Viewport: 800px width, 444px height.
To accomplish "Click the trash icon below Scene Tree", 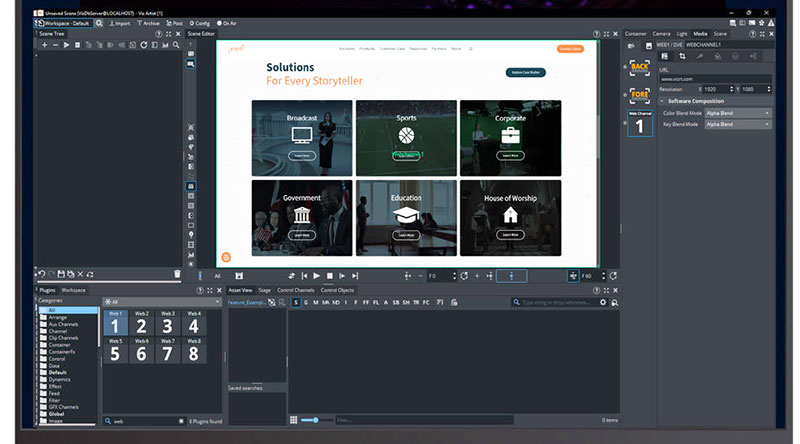I will point(177,273).
